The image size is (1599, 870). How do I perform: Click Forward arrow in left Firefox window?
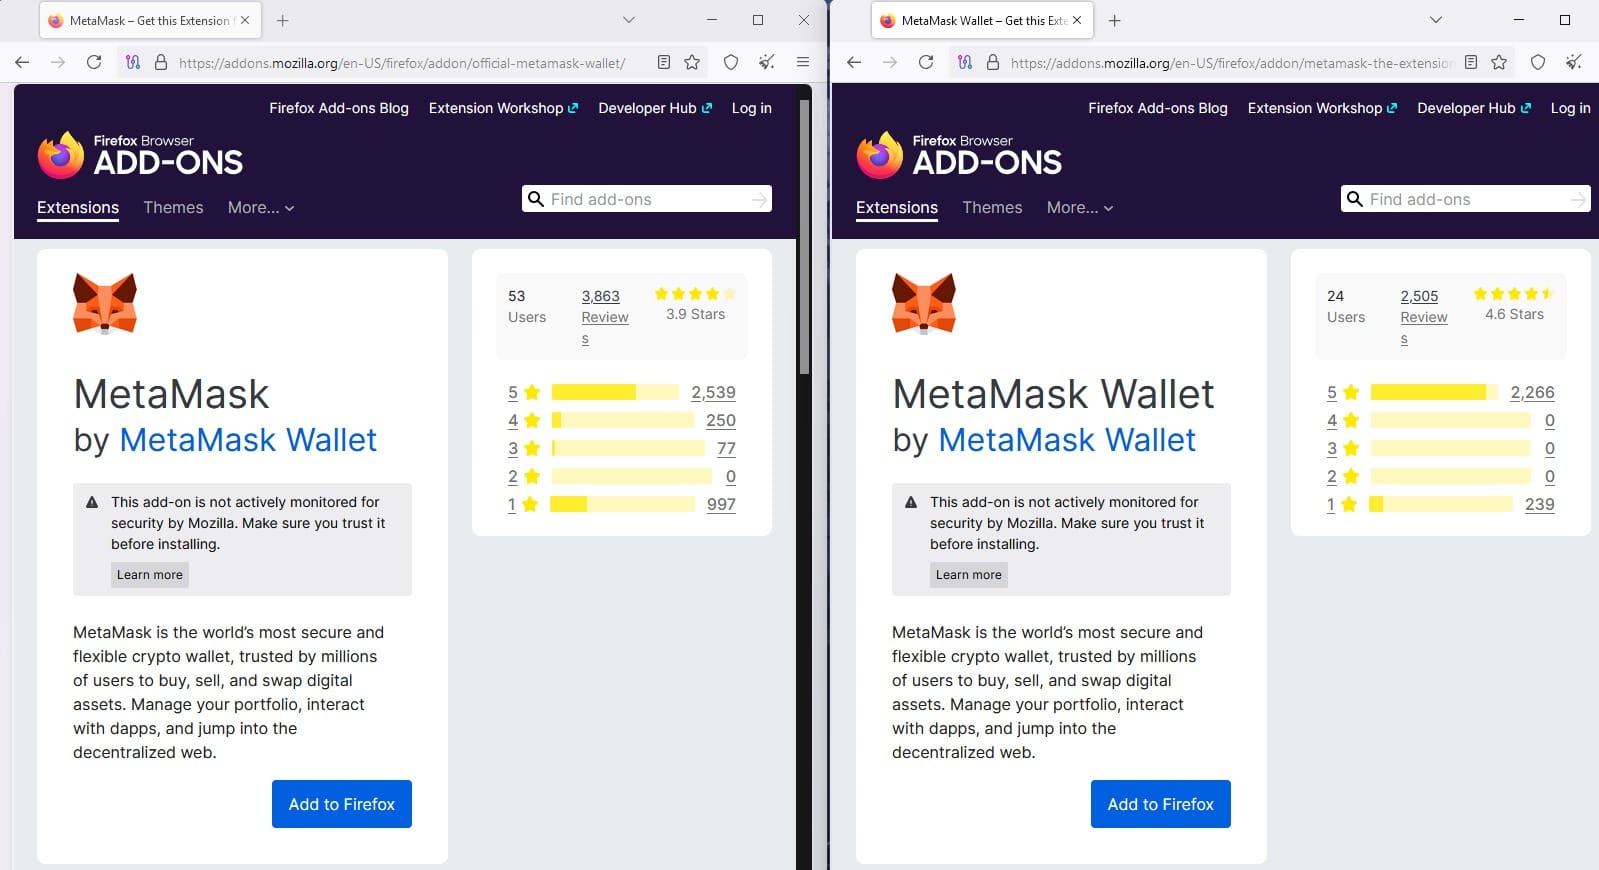point(58,62)
